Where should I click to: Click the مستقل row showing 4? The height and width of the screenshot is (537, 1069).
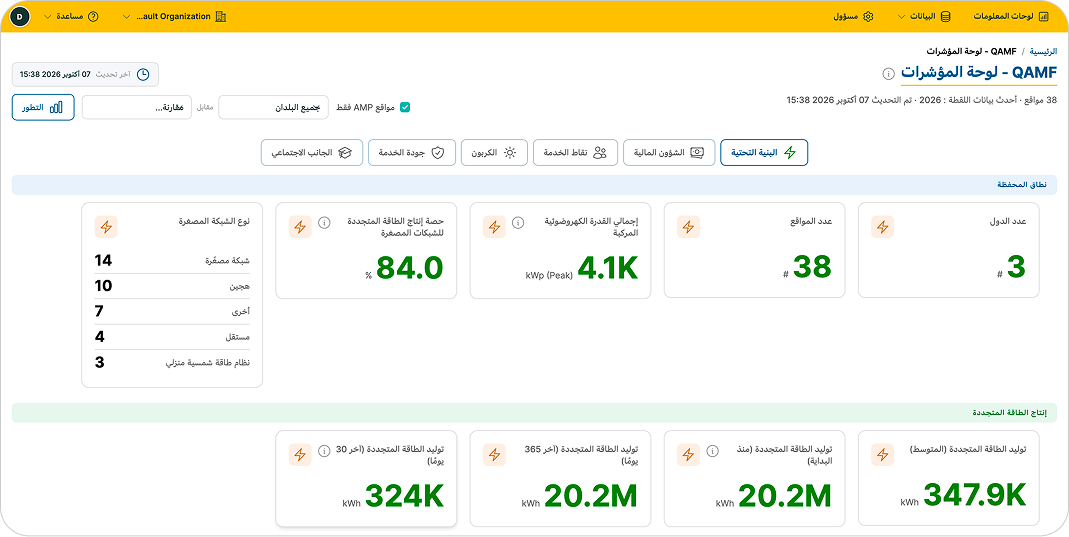tap(172, 337)
